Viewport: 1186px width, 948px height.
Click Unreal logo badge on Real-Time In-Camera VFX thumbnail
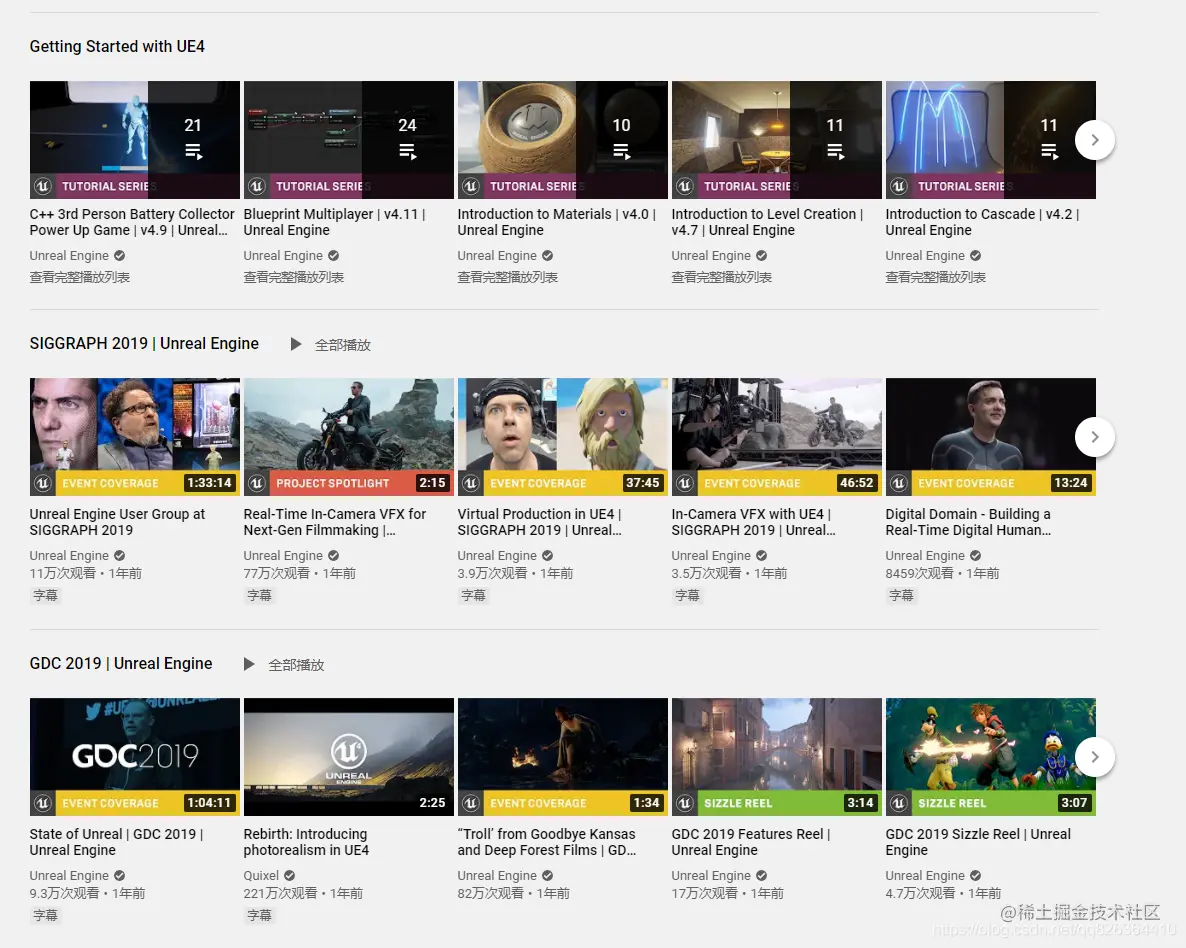256,483
